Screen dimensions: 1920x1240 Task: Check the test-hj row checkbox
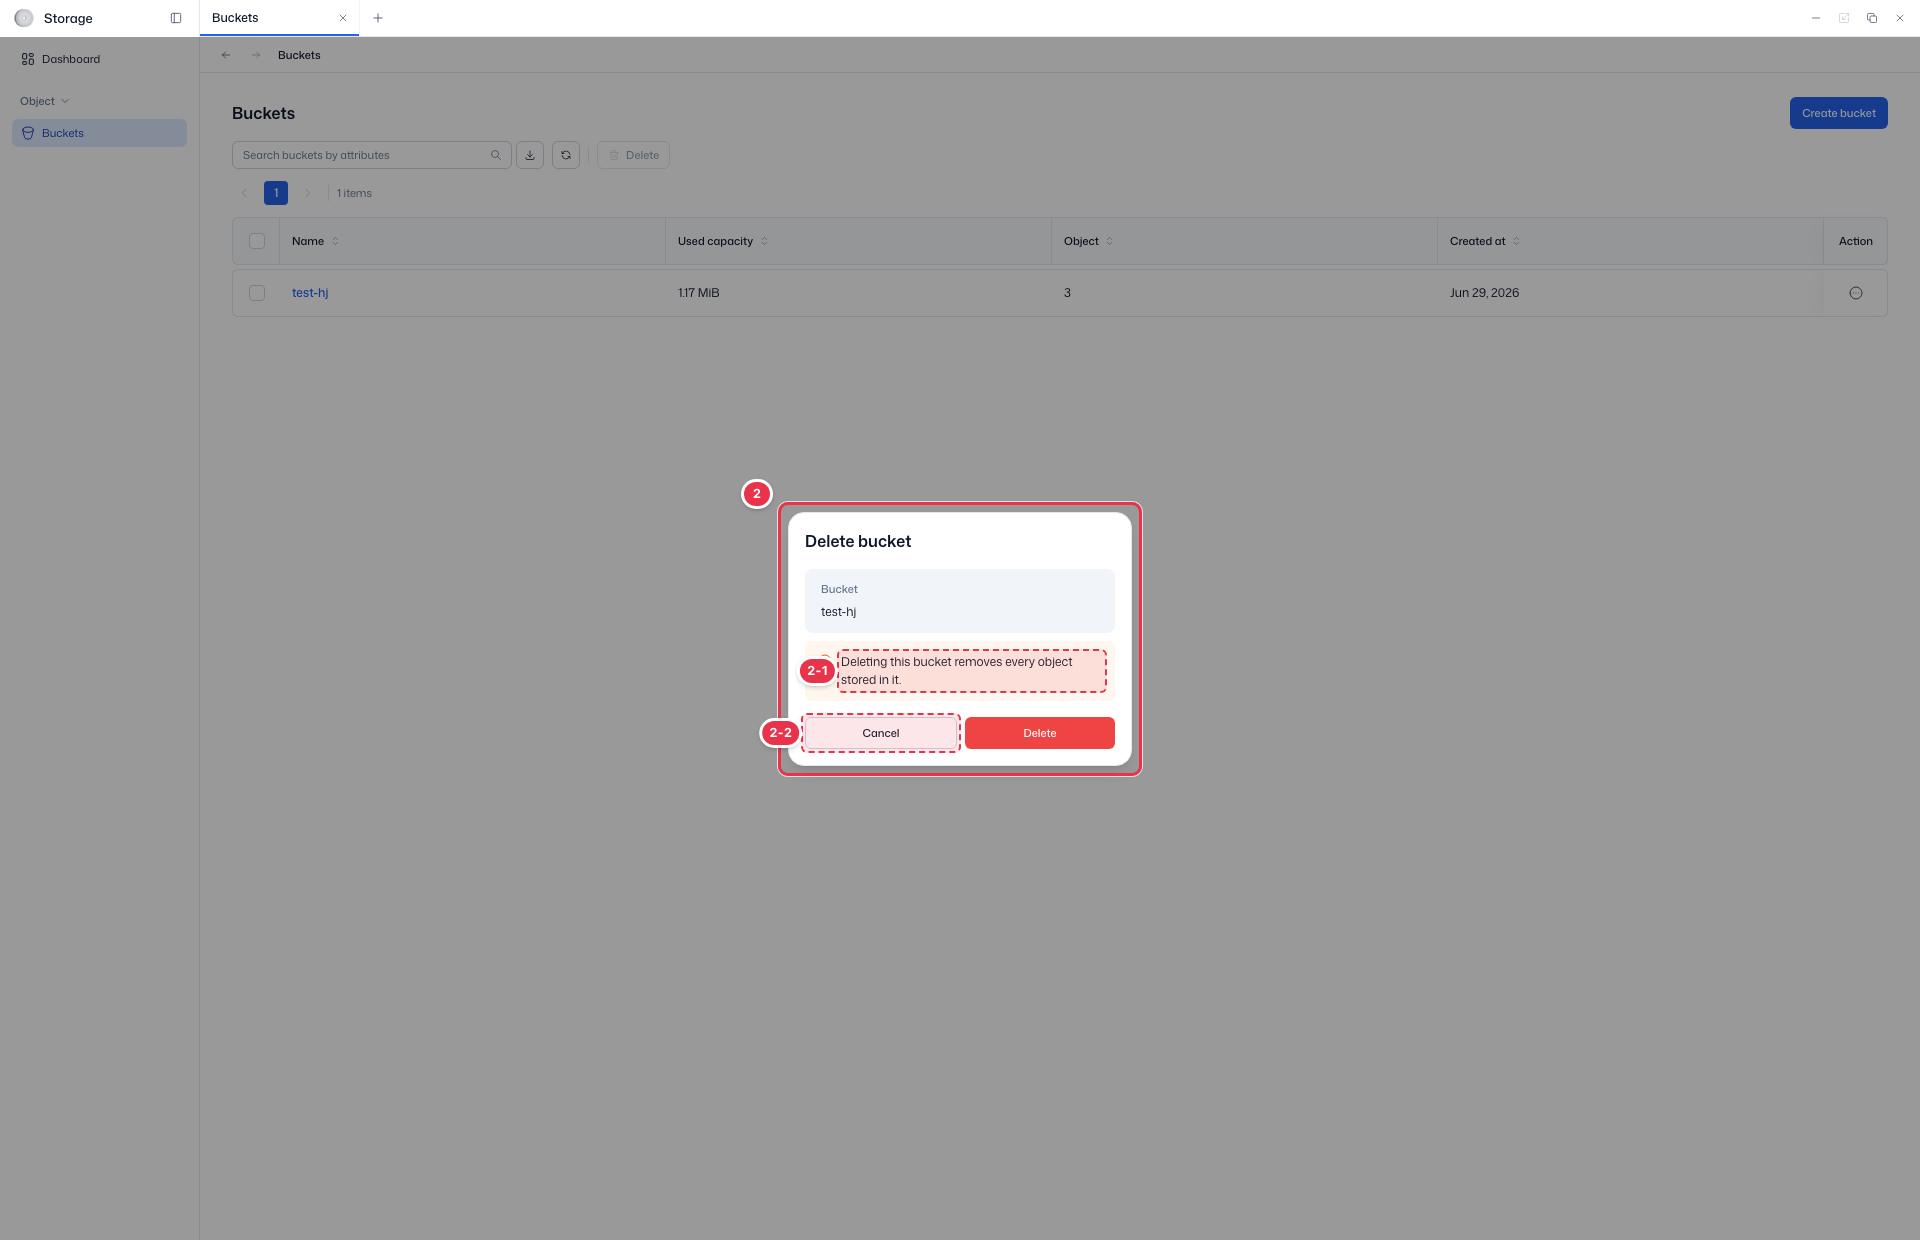pyautogui.click(x=257, y=293)
